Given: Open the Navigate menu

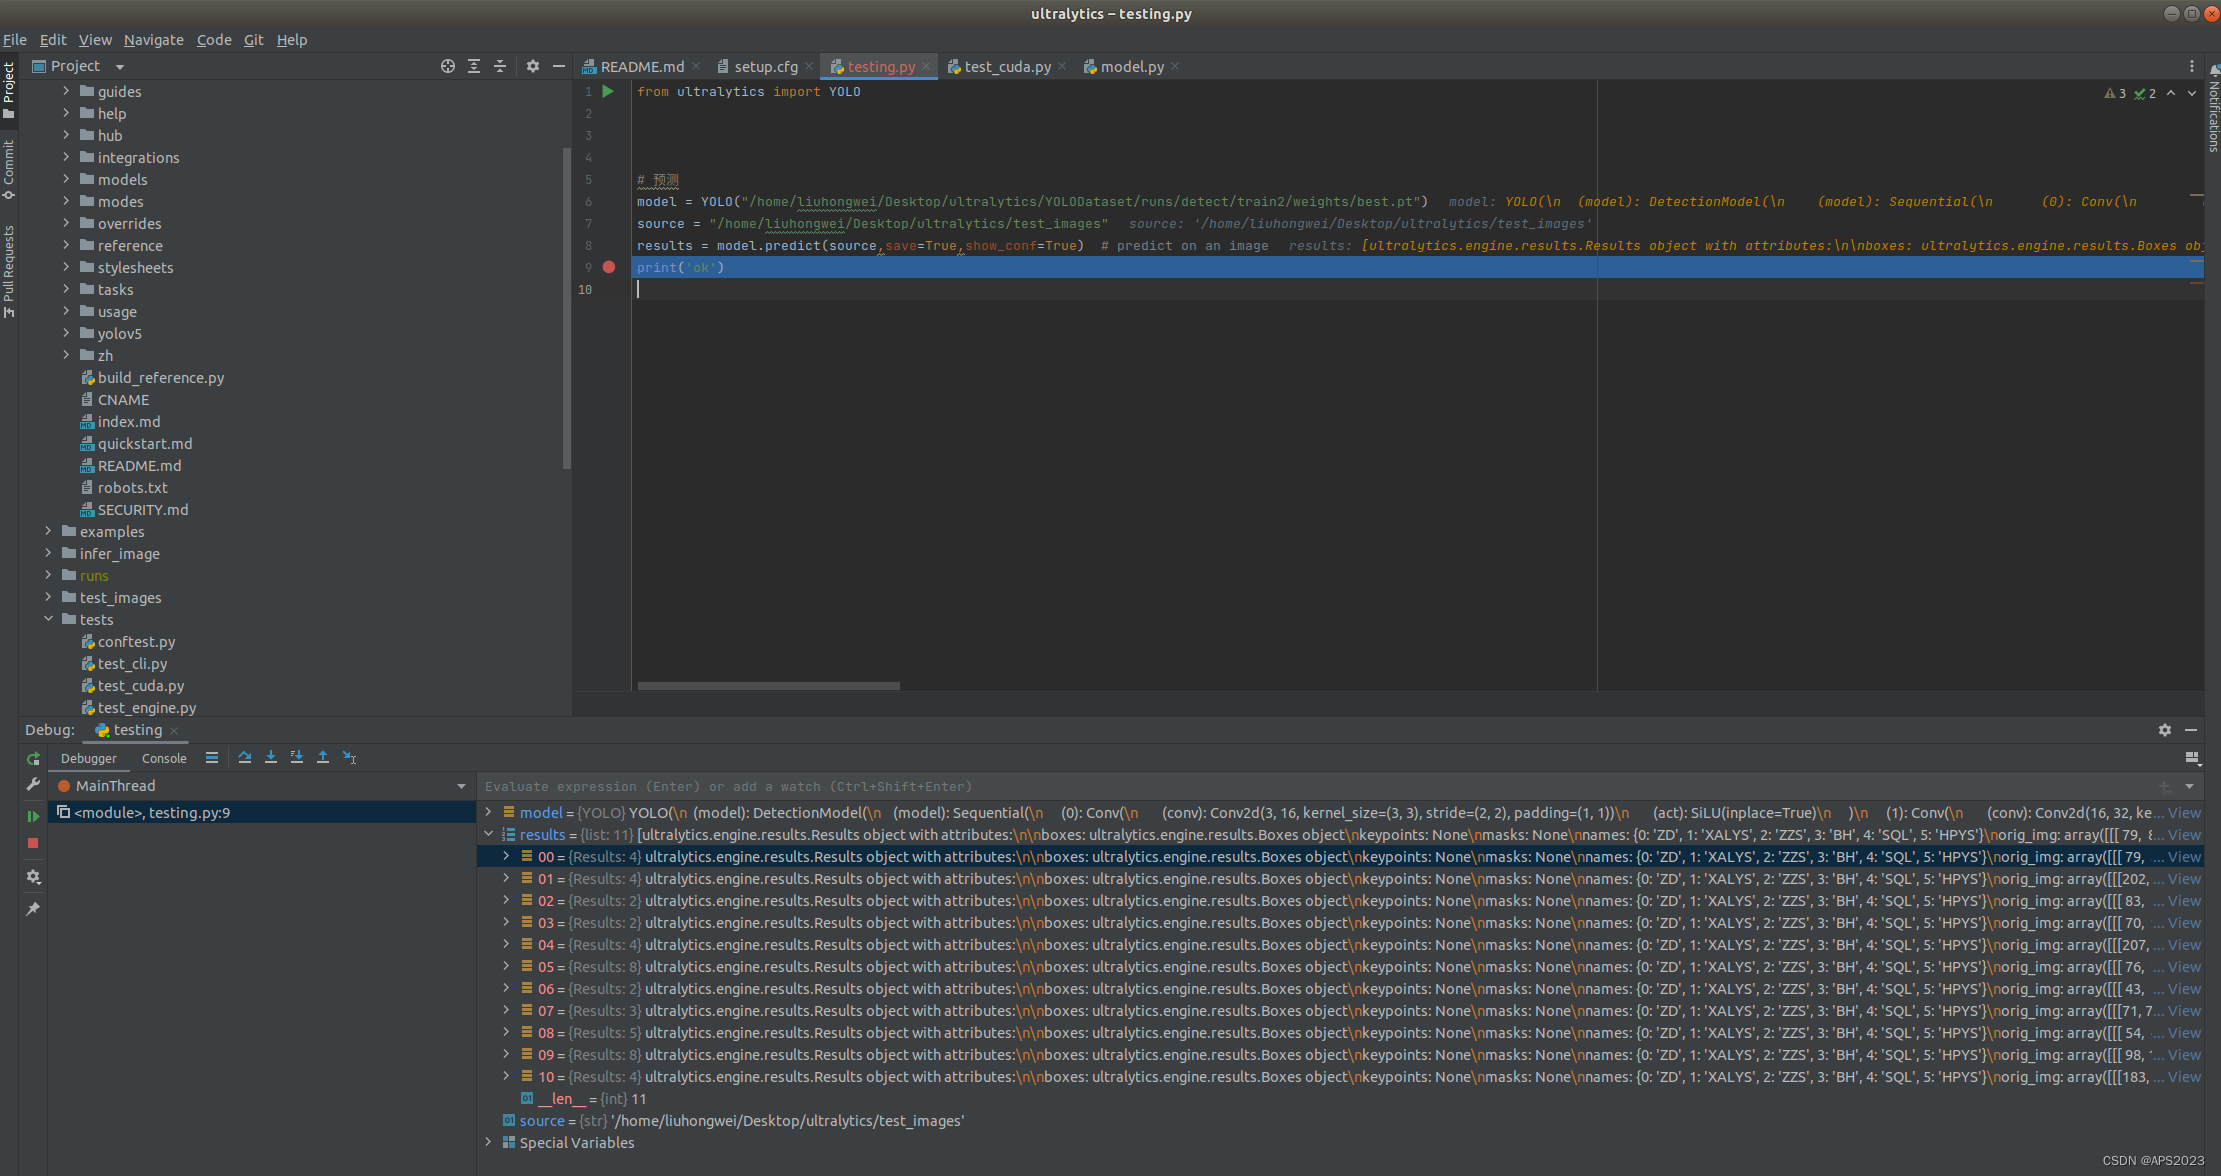Looking at the screenshot, I should click(x=153, y=40).
